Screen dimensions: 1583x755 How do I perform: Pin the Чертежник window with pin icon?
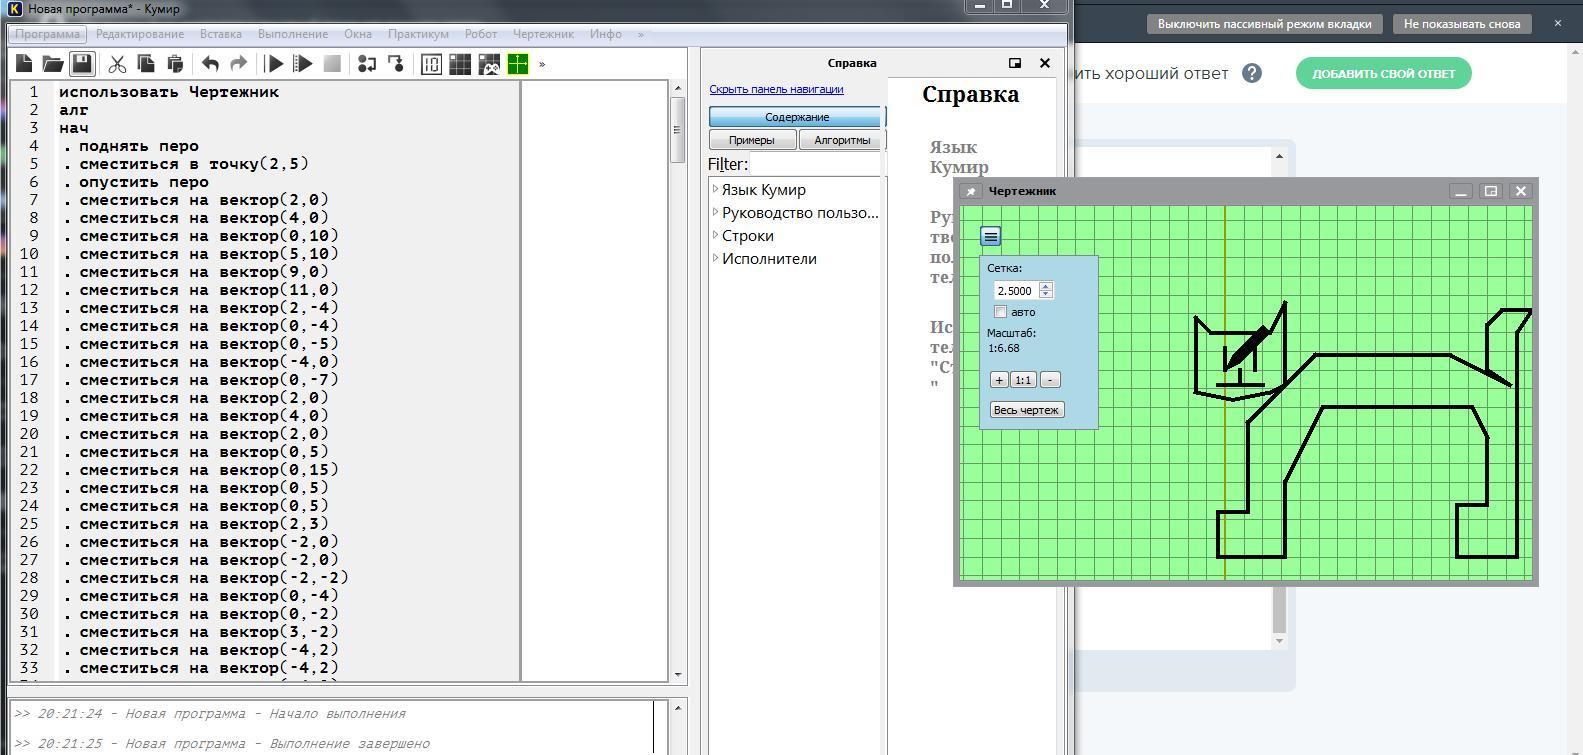970,191
